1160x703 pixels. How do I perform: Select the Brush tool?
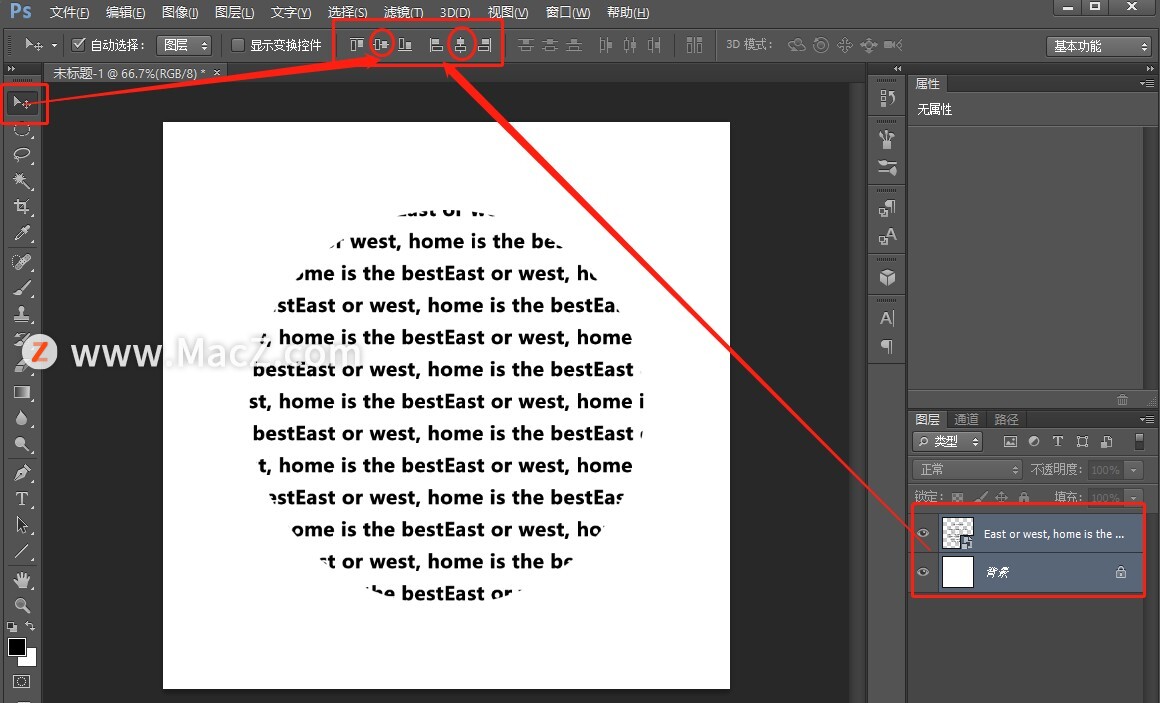pyautogui.click(x=22, y=288)
